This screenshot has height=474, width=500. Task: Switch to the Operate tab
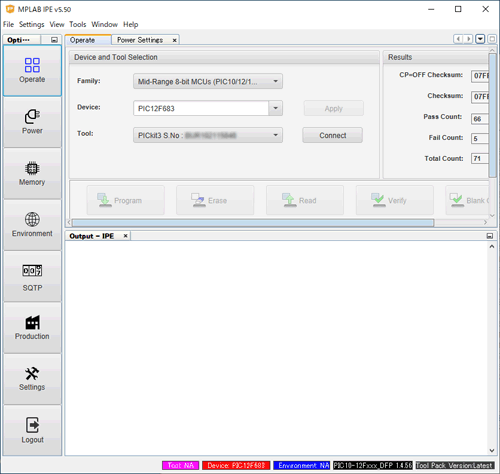[x=88, y=40]
